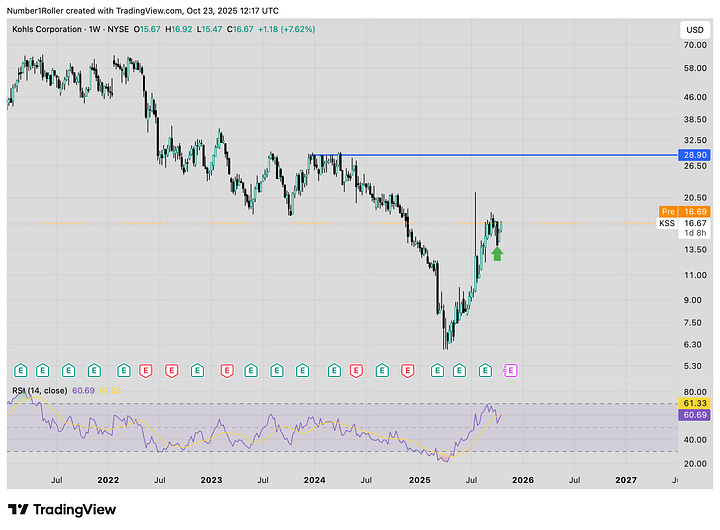Click the 2026 label on time axis
Screen dimensions: 720x530
523,480
